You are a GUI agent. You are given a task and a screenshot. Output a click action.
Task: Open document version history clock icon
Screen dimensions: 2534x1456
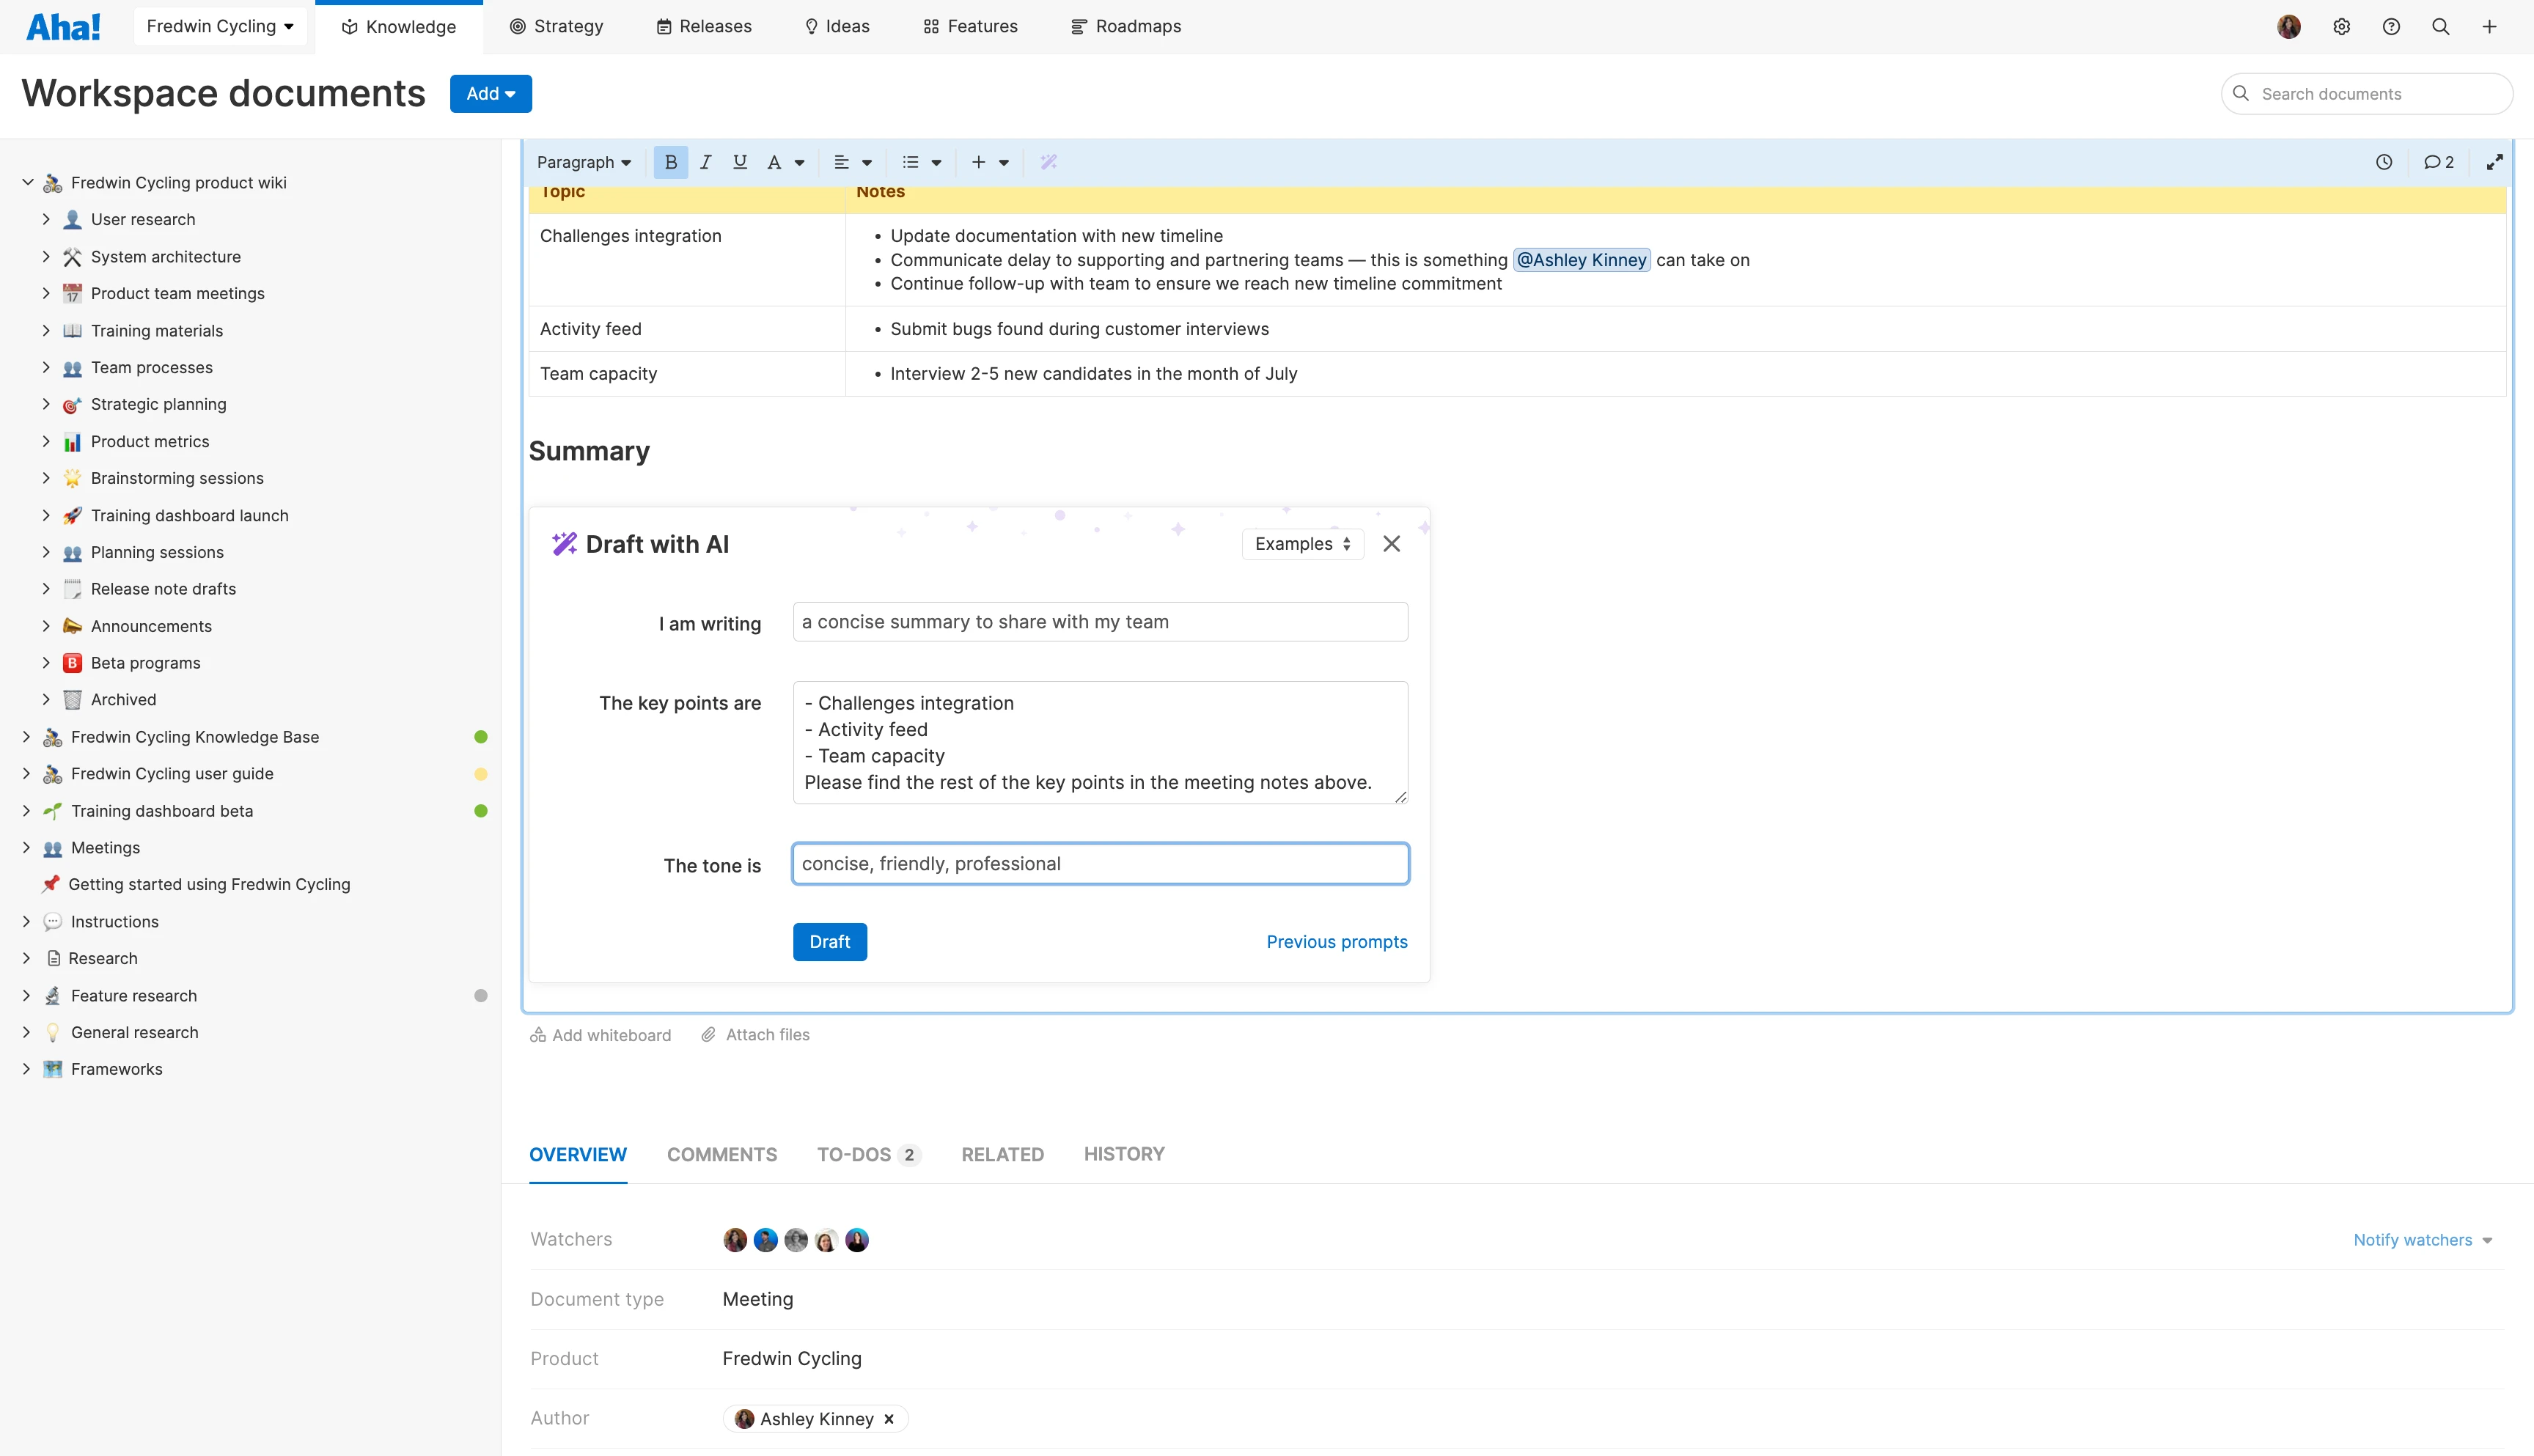click(2384, 162)
